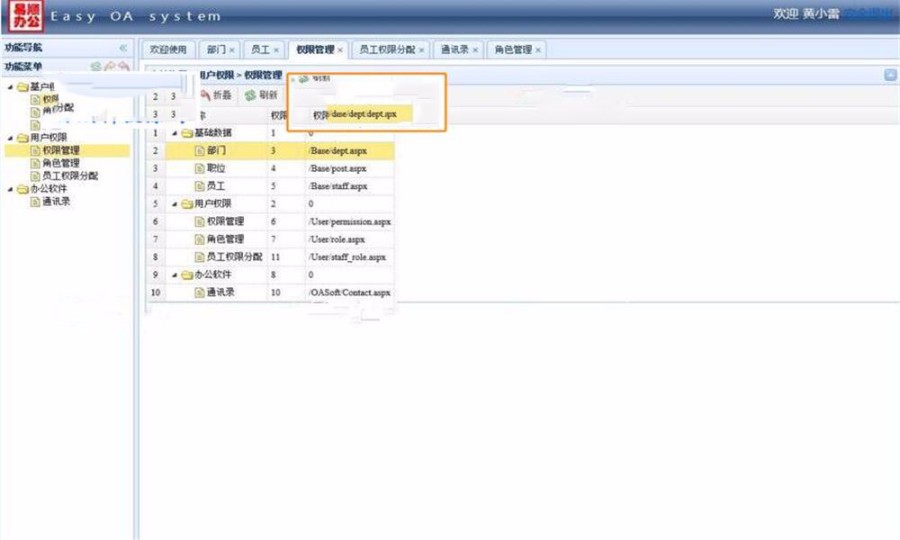Select the /User/role.aspx cell
This screenshot has height=540, width=900.
tap(350, 239)
